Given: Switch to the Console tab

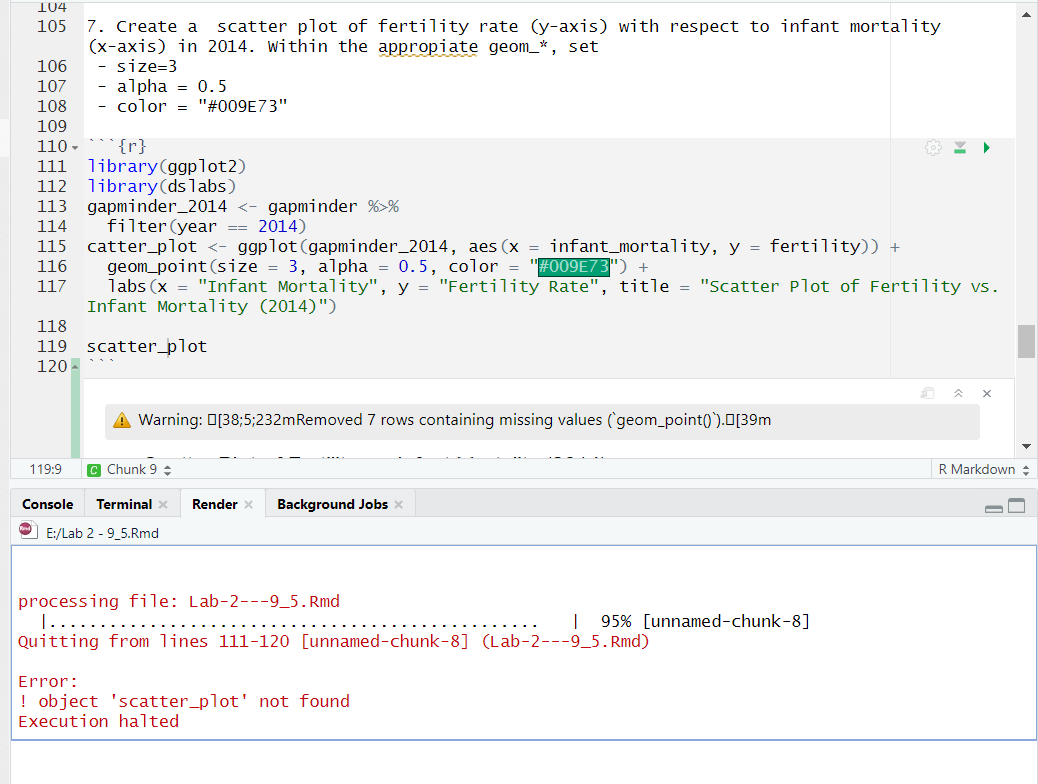Looking at the screenshot, I should (48, 505).
